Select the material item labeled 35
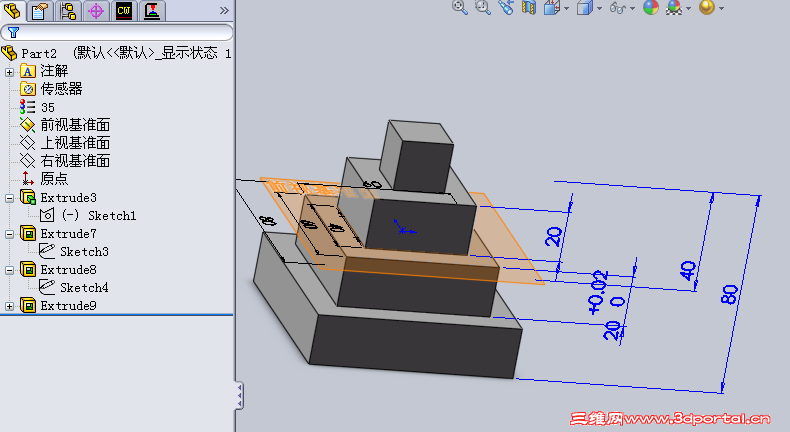This screenshot has height=432, width=790. pos(47,107)
